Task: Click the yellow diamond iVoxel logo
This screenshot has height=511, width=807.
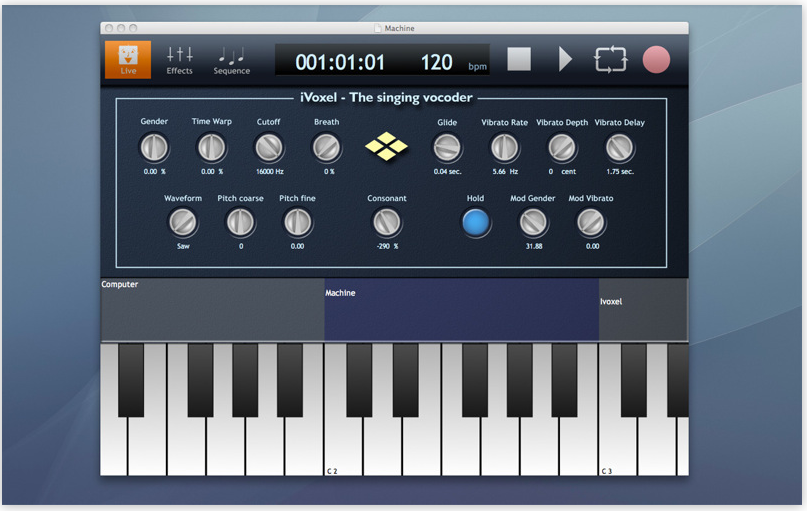Action: click(387, 147)
